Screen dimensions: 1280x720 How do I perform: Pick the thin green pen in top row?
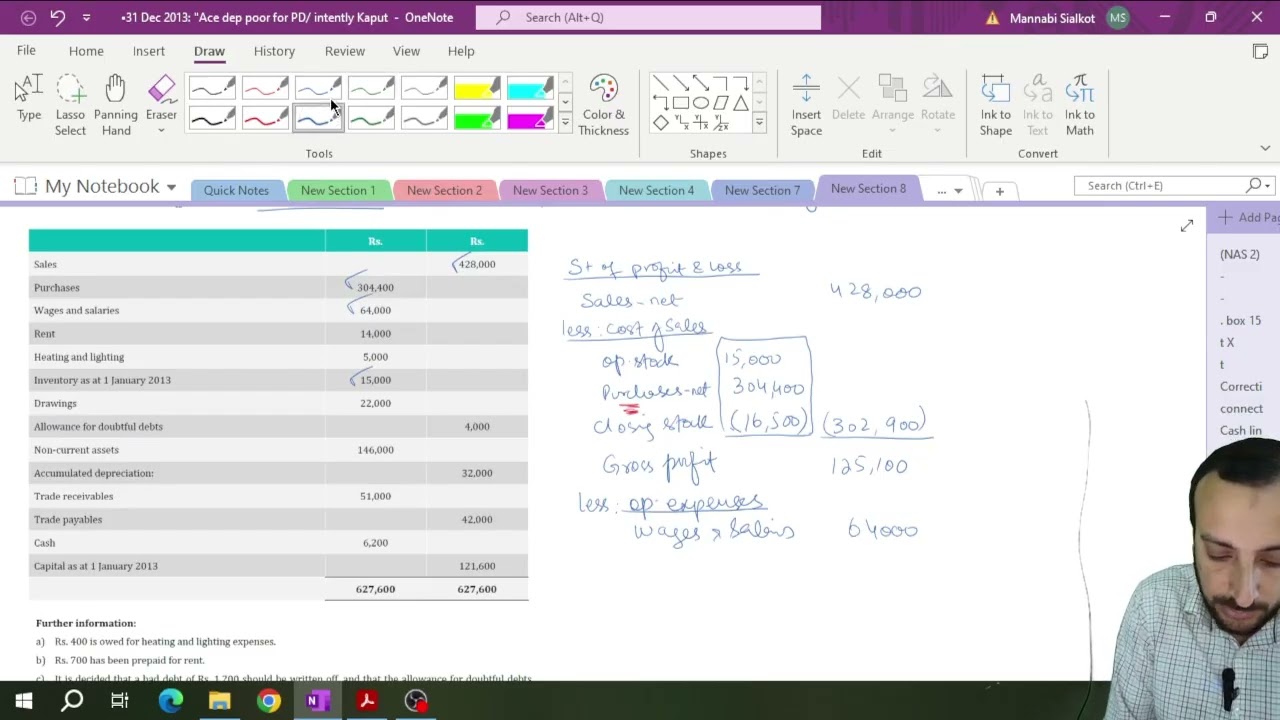pos(371,89)
